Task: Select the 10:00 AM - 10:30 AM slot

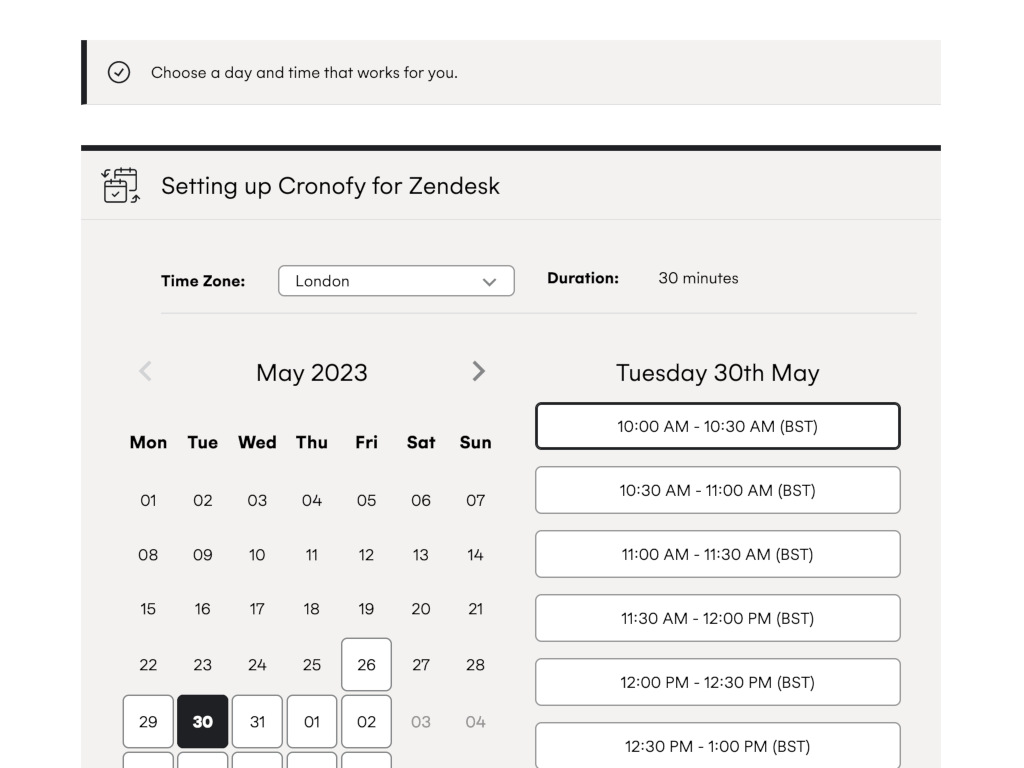Action: coord(717,427)
